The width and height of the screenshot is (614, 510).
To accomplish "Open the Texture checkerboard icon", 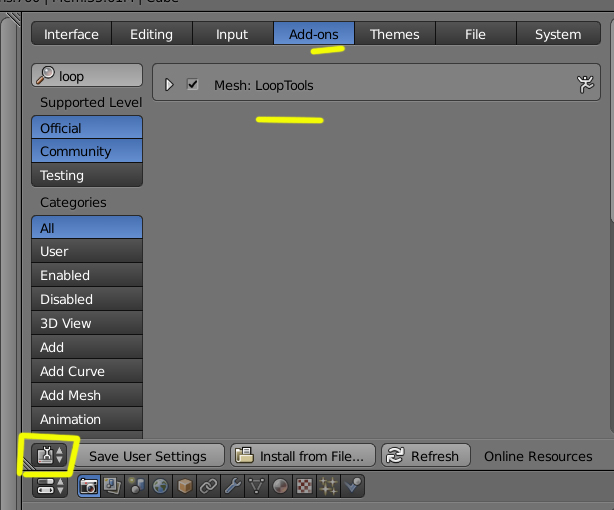I will (304, 486).
